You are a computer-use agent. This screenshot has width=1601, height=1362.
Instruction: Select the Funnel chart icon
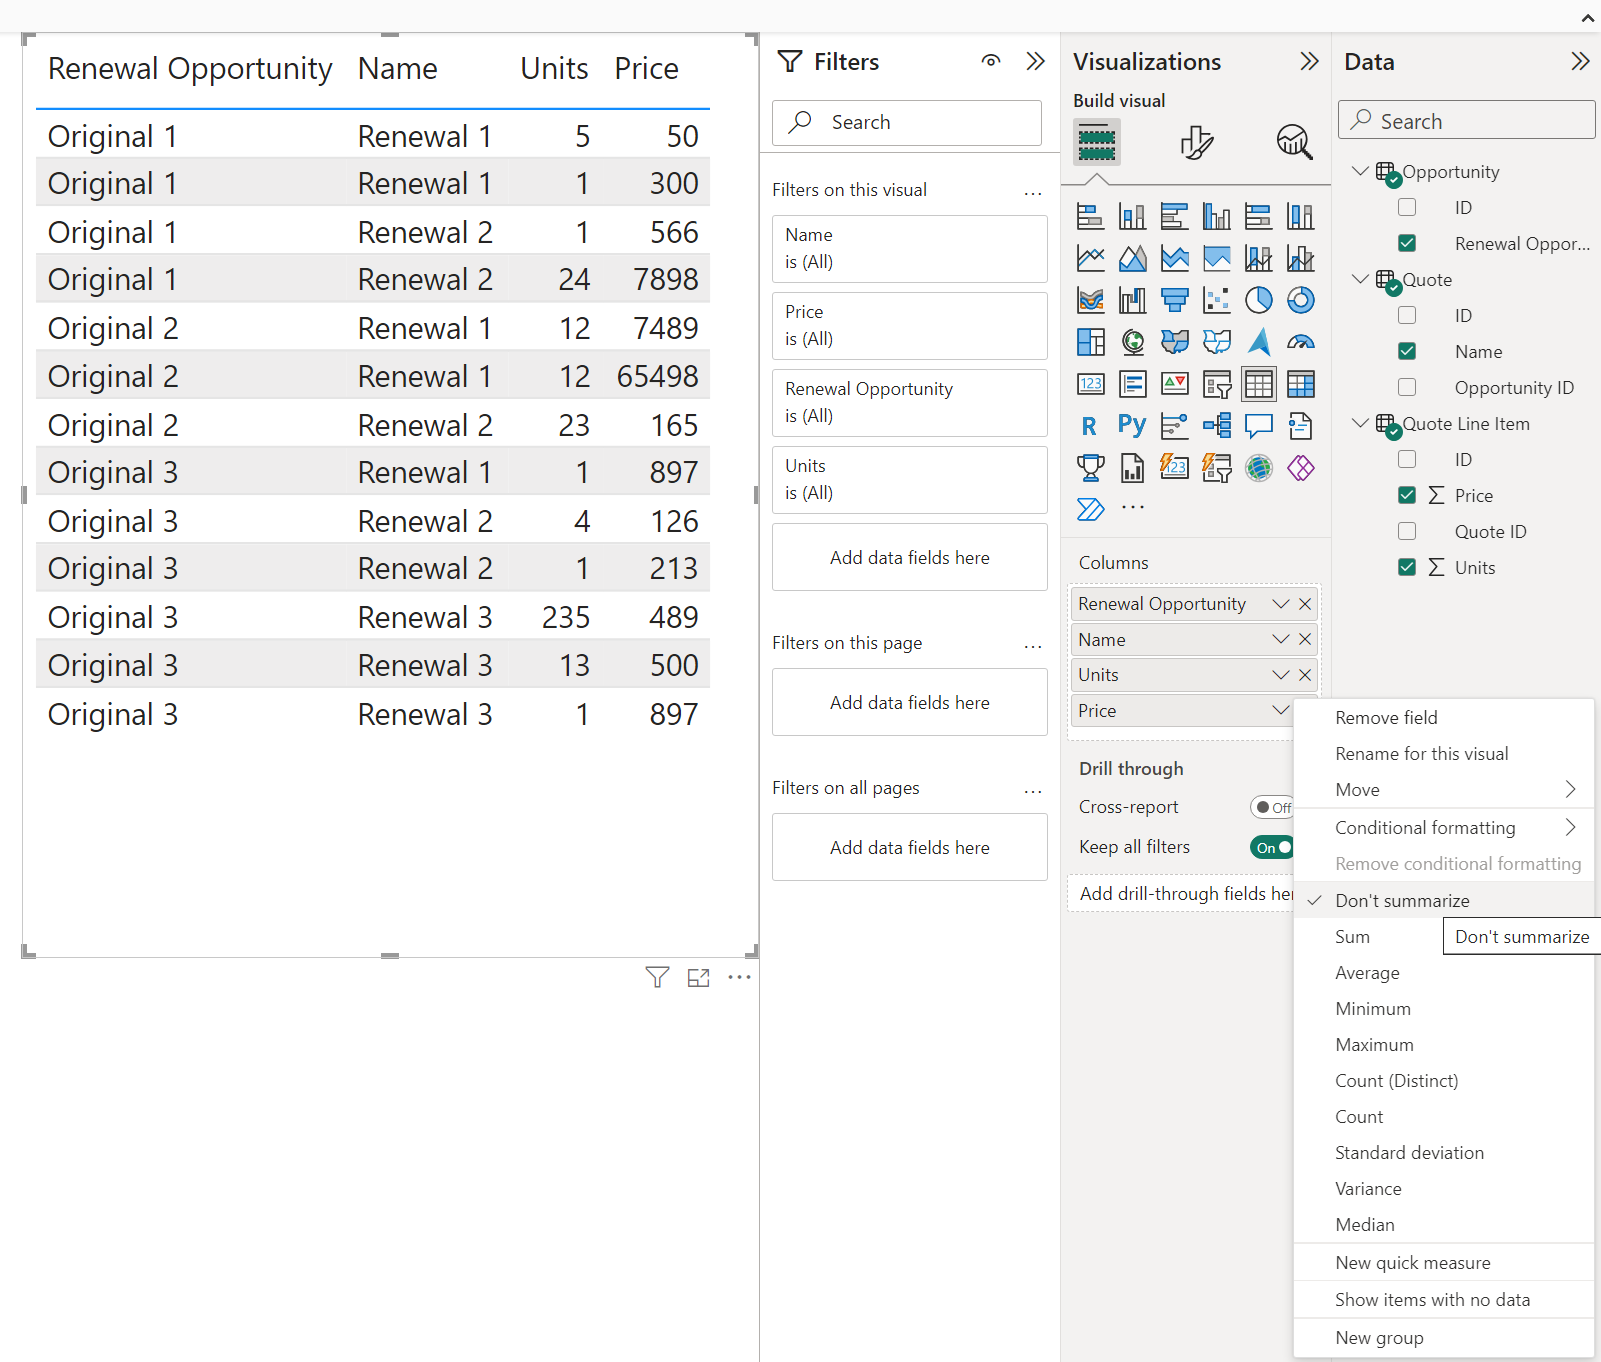(1175, 300)
